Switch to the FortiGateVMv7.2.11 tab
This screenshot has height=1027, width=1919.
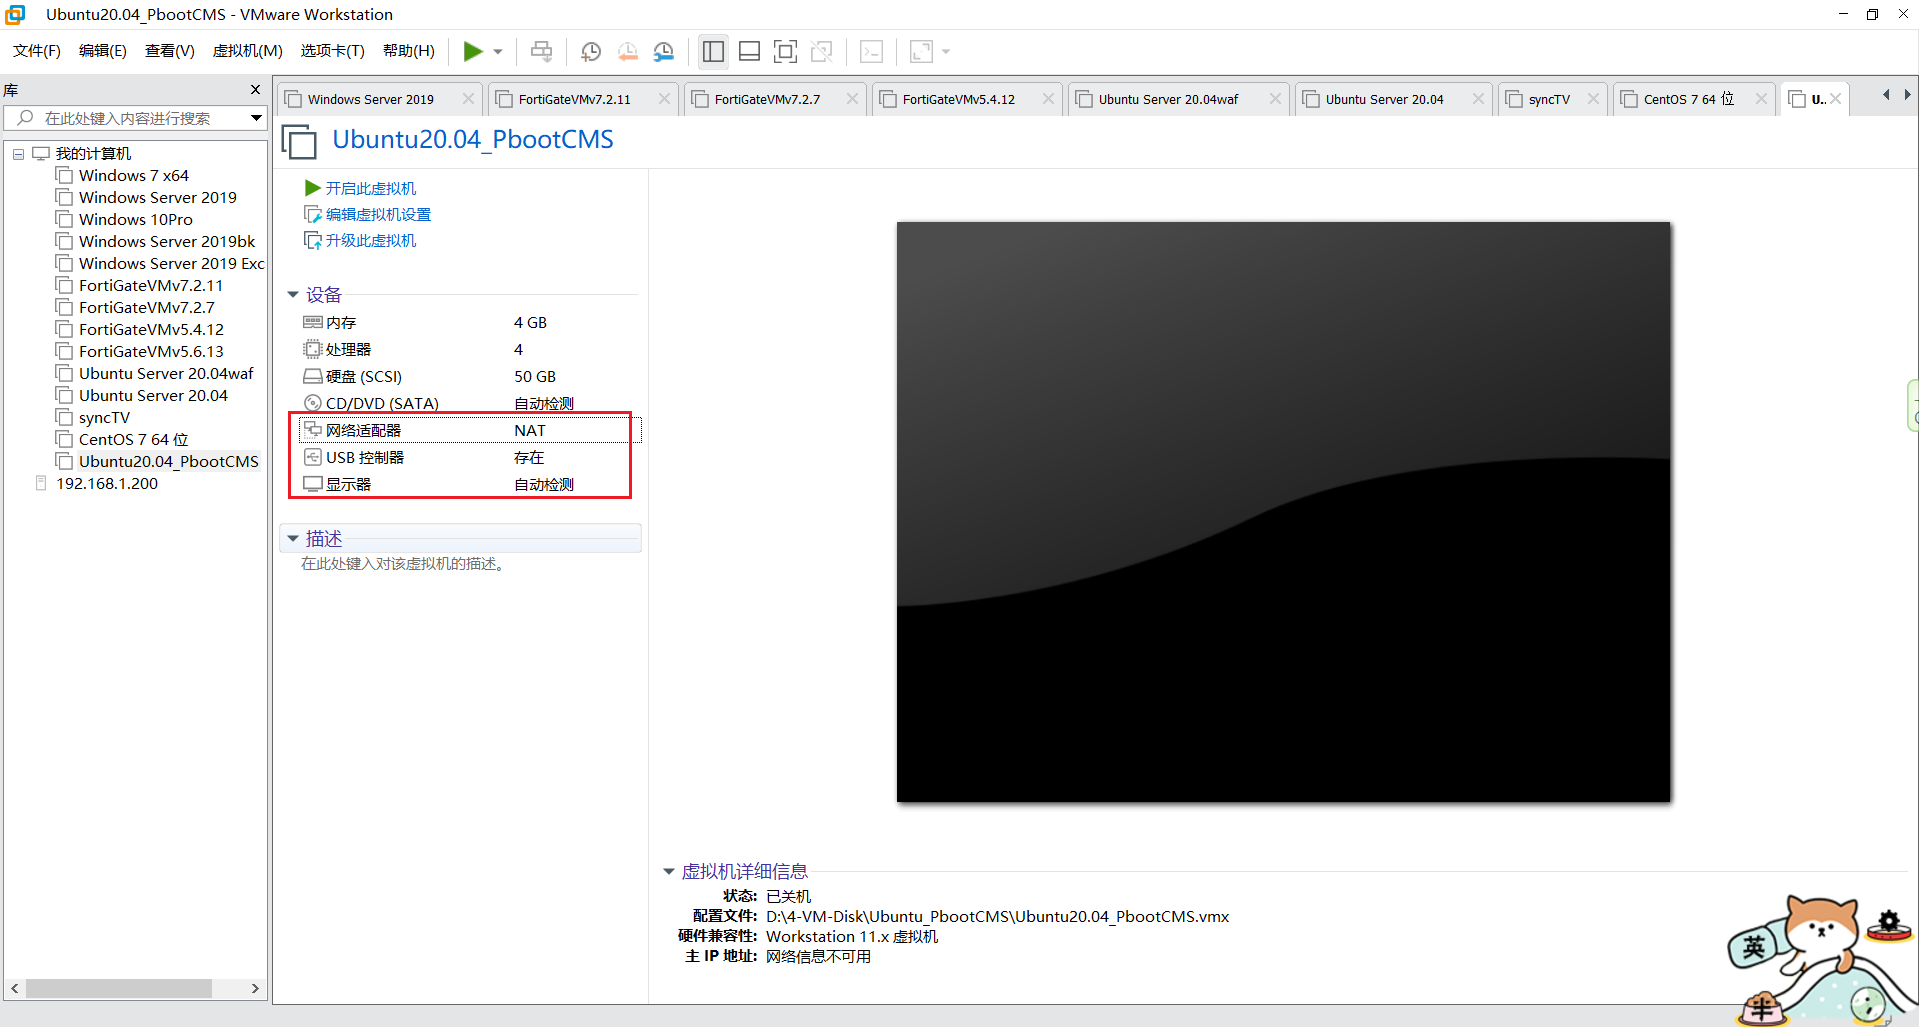click(575, 99)
